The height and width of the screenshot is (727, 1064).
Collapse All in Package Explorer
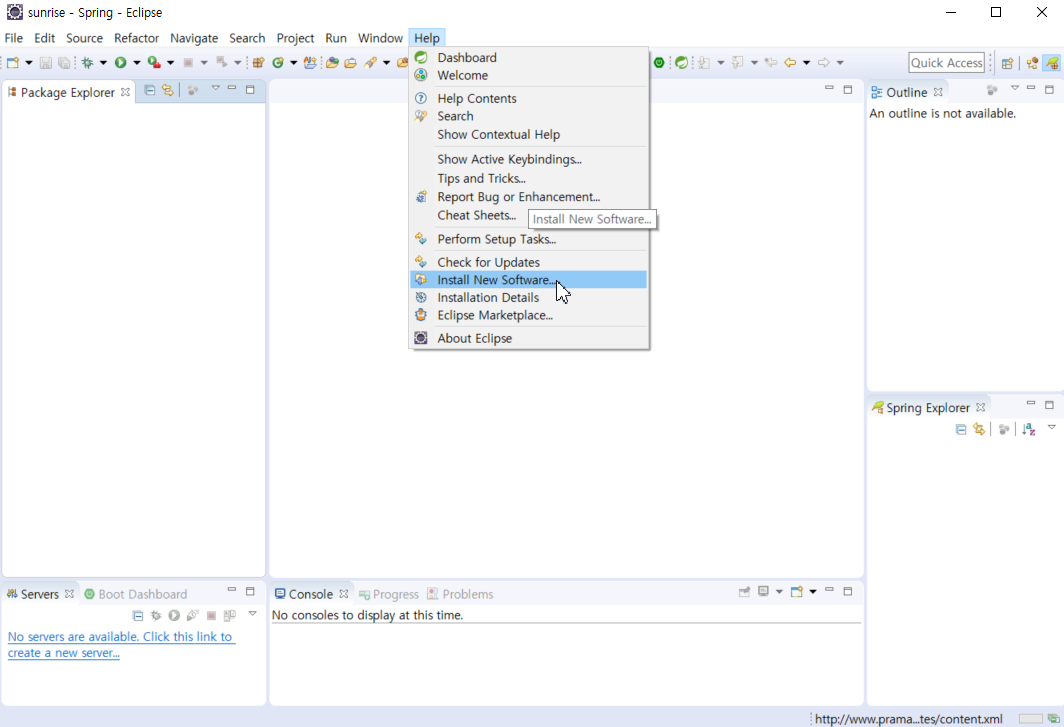click(150, 90)
